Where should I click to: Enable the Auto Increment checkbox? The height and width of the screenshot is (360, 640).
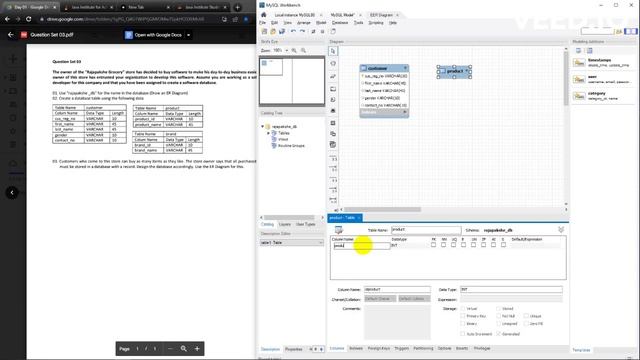pyautogui.click(x=463, y=334)
